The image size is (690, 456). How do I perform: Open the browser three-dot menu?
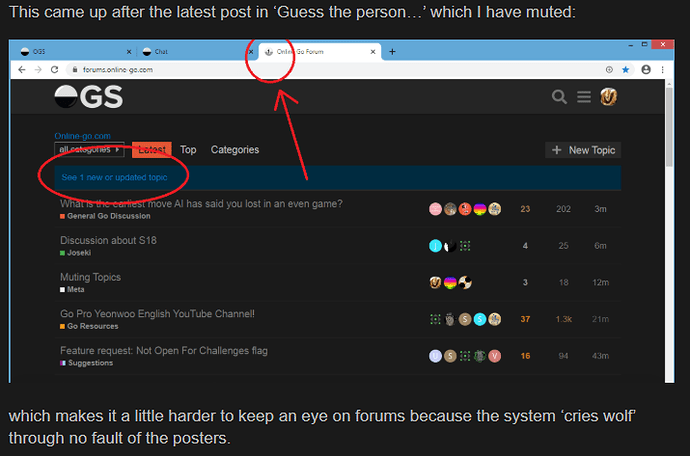662,70
